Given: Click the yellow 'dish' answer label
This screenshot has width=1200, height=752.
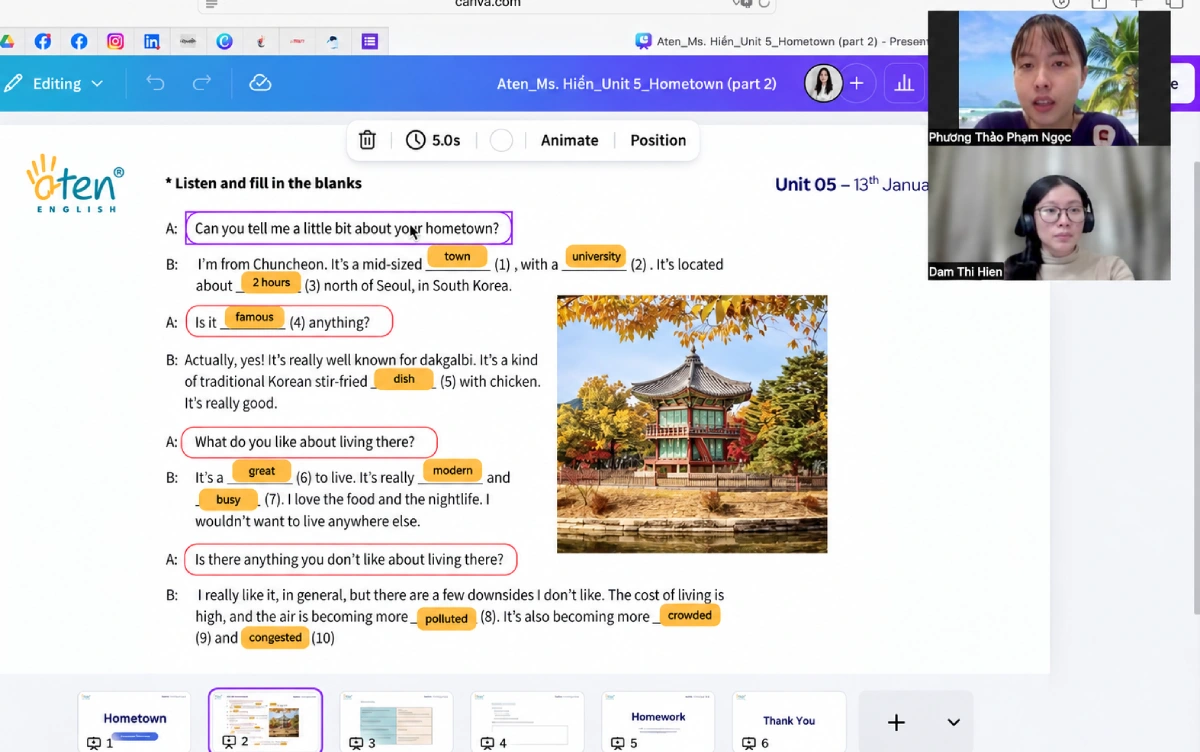Looking at the screenshot, I should [x=404, y=379].
